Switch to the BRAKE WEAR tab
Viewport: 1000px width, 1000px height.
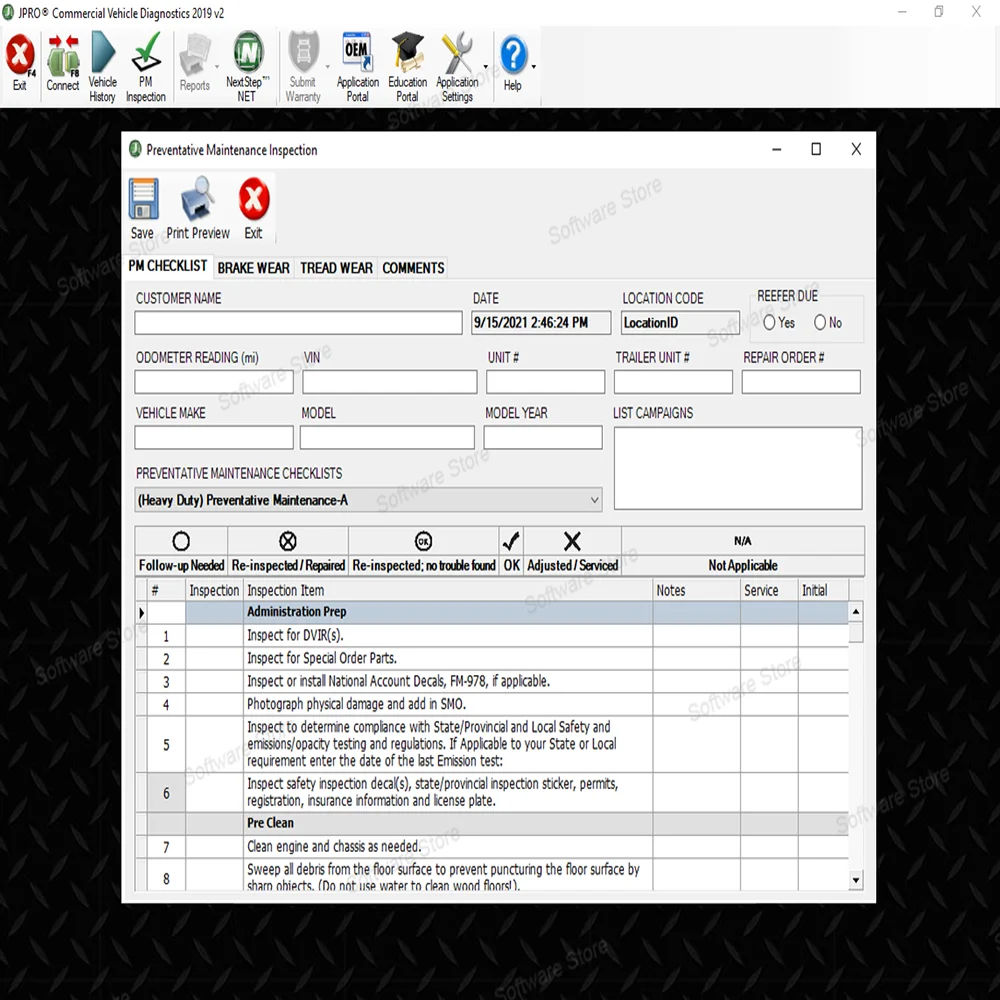coord(253,268)
